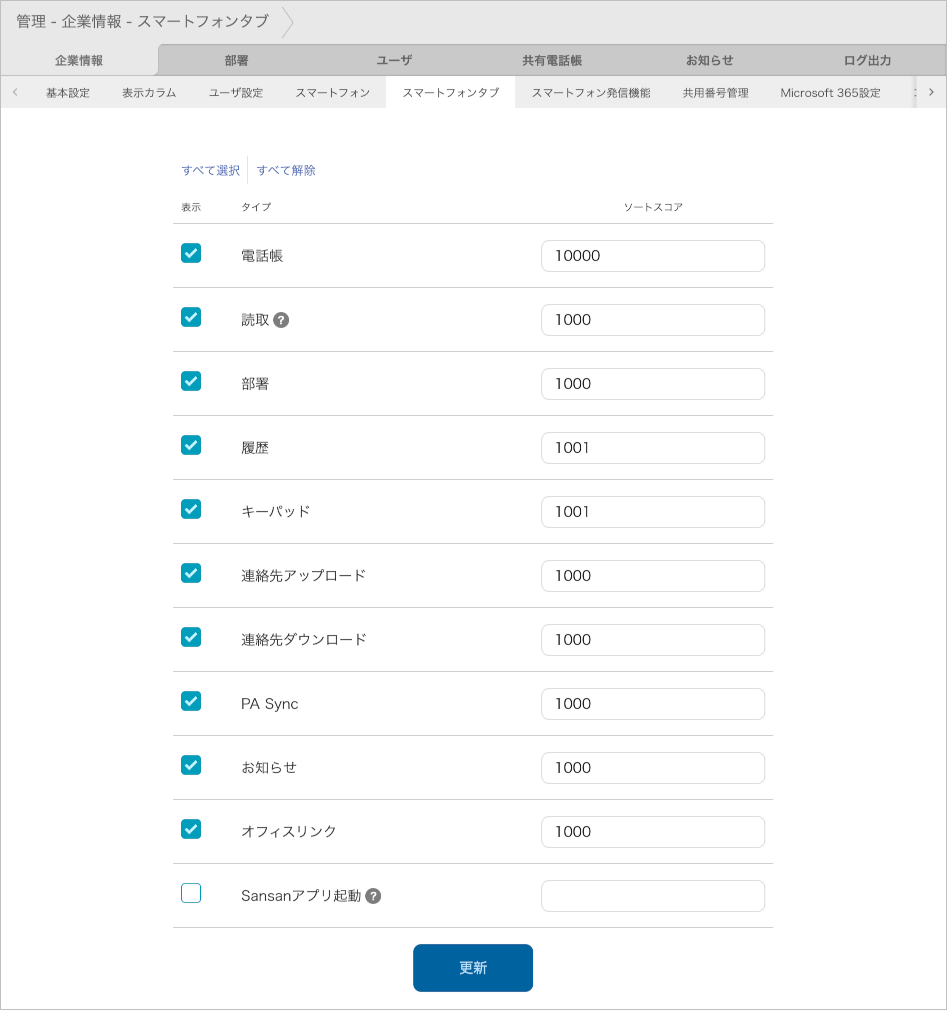Select the 表示カラム sub-tab

(x=149, y=93)
